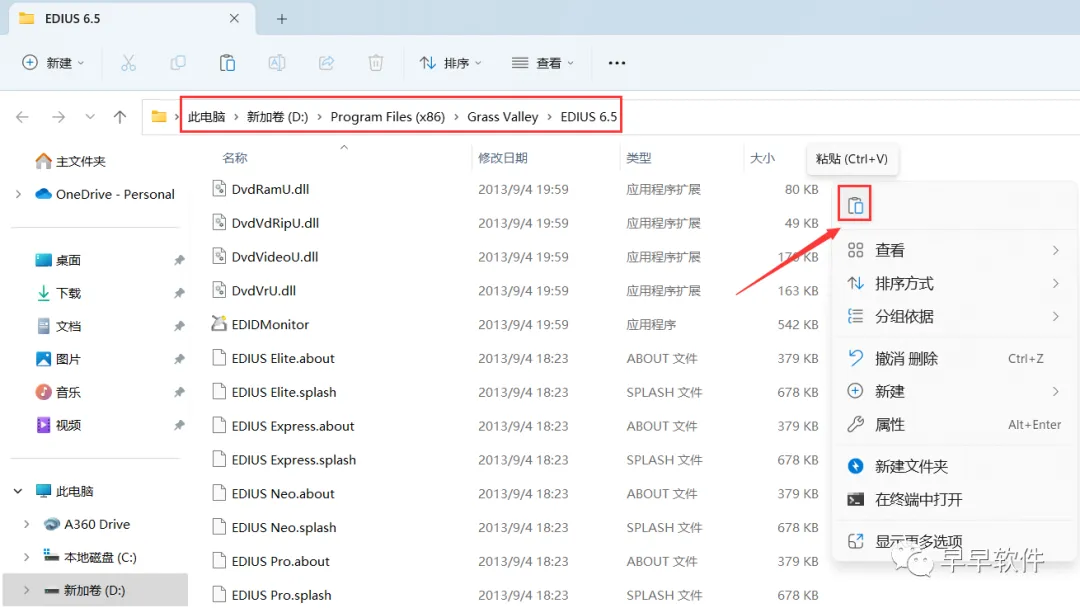The width and height of the screenshot is (1080, 608).
Task: Click the Cut scissors icon in toolbar
Action: click(x=128, y=63)
